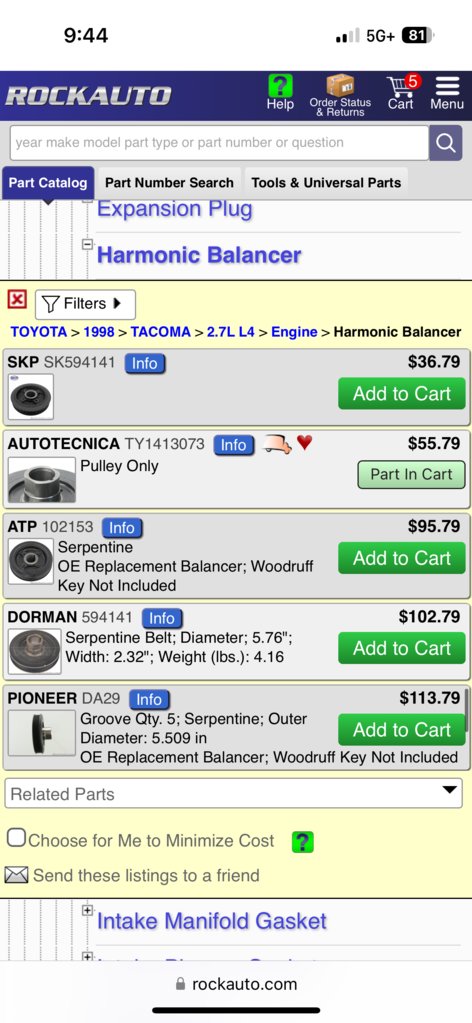Open the Filters dropdown button
This screenshot has width=472, height=1023.
(86, 304)
